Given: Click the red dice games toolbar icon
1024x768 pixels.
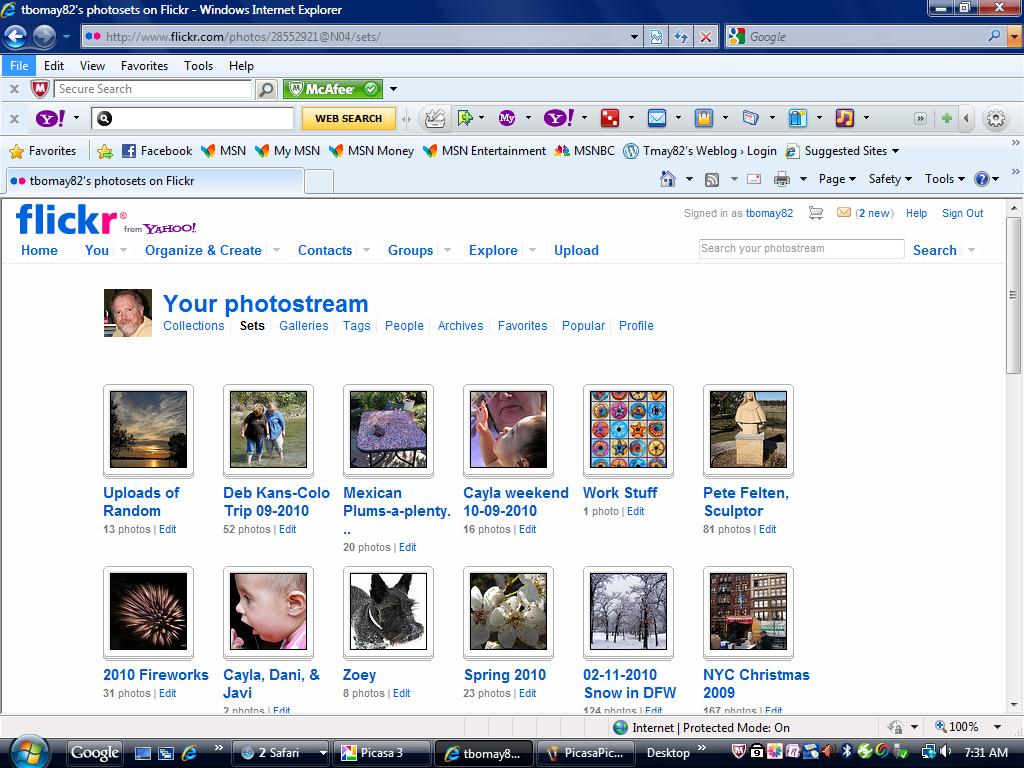Looking at the screenshot, I should pos(608,118).
